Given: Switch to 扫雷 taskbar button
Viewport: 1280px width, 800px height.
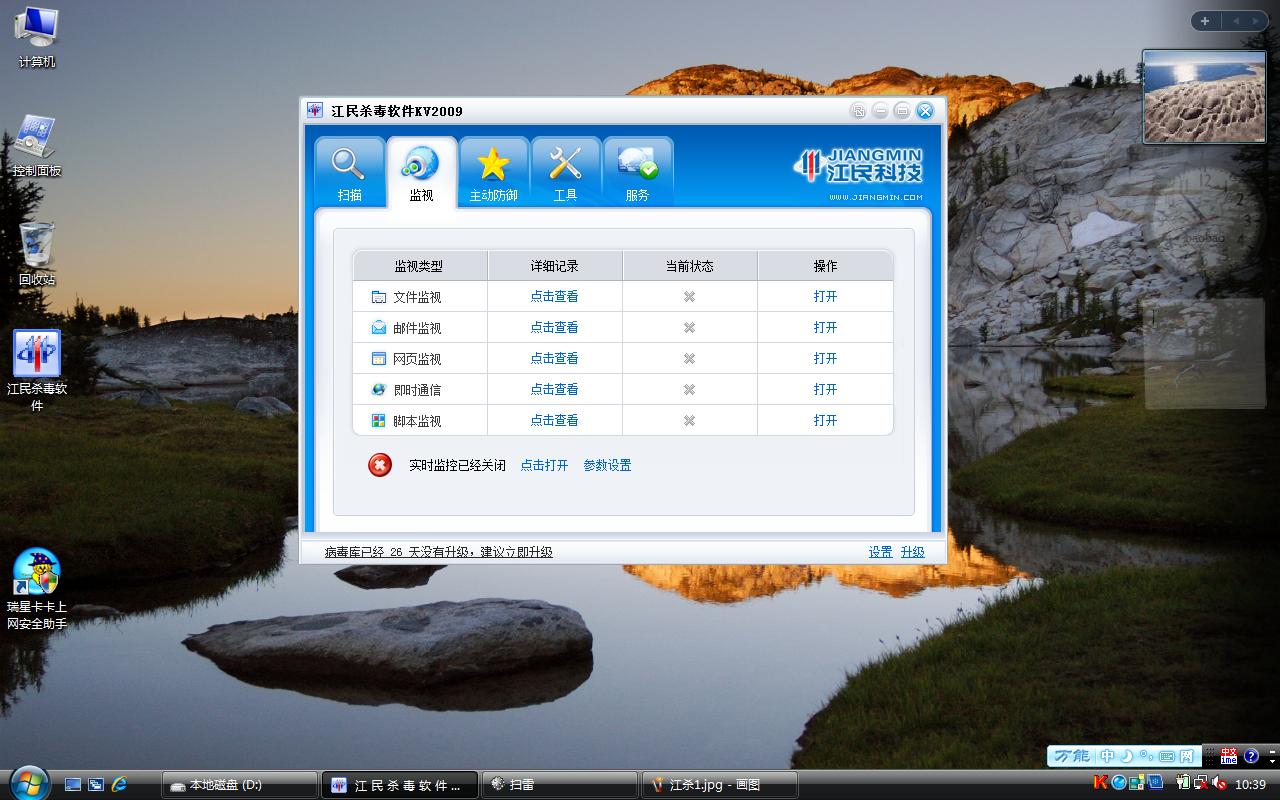Looking at the screenshot, I should tap(560, 785).
